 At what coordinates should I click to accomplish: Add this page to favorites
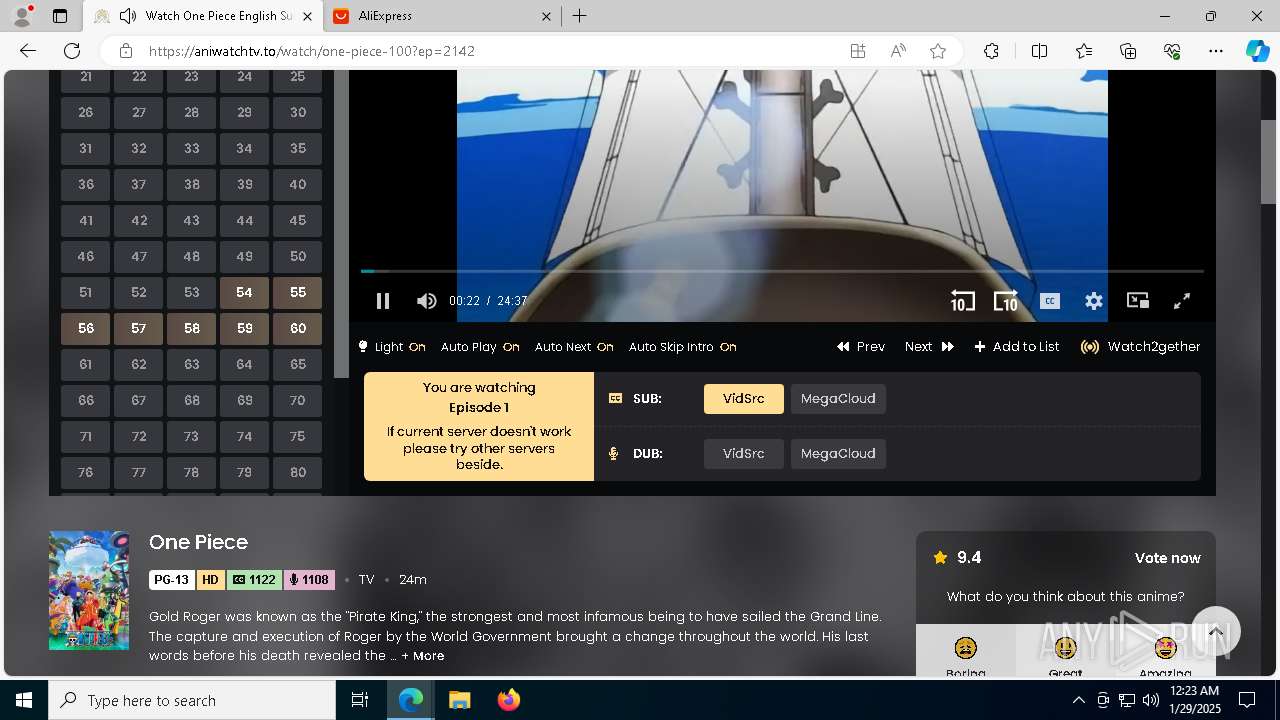[938, 51]
